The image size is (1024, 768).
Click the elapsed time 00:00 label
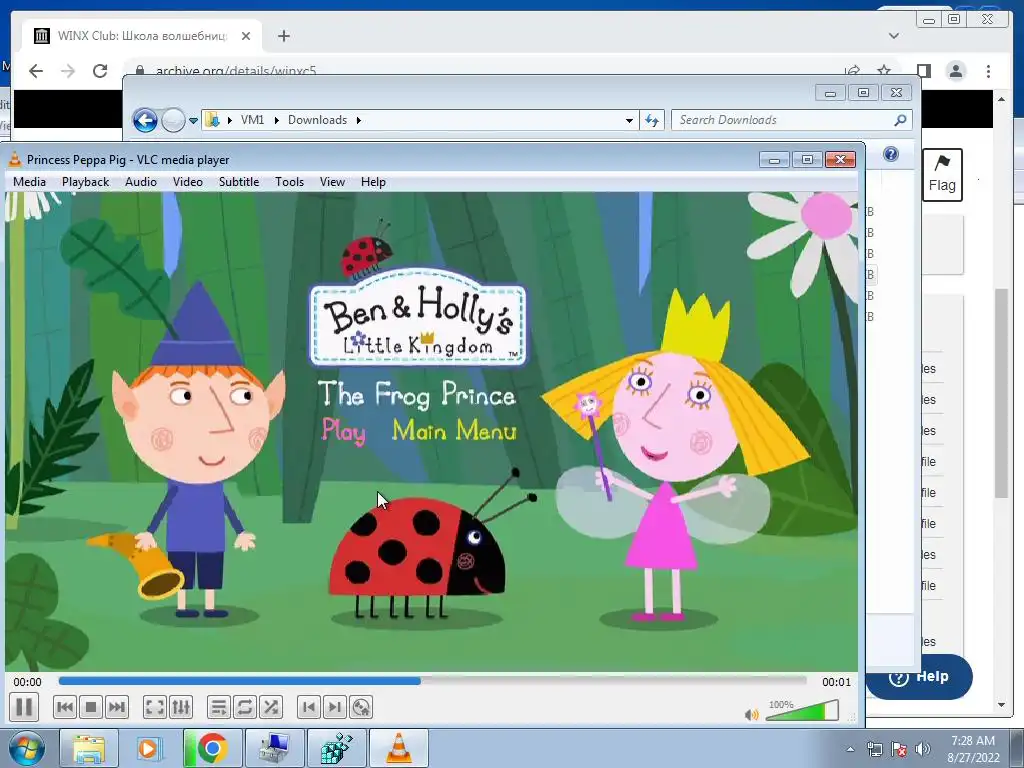point(27,682)
